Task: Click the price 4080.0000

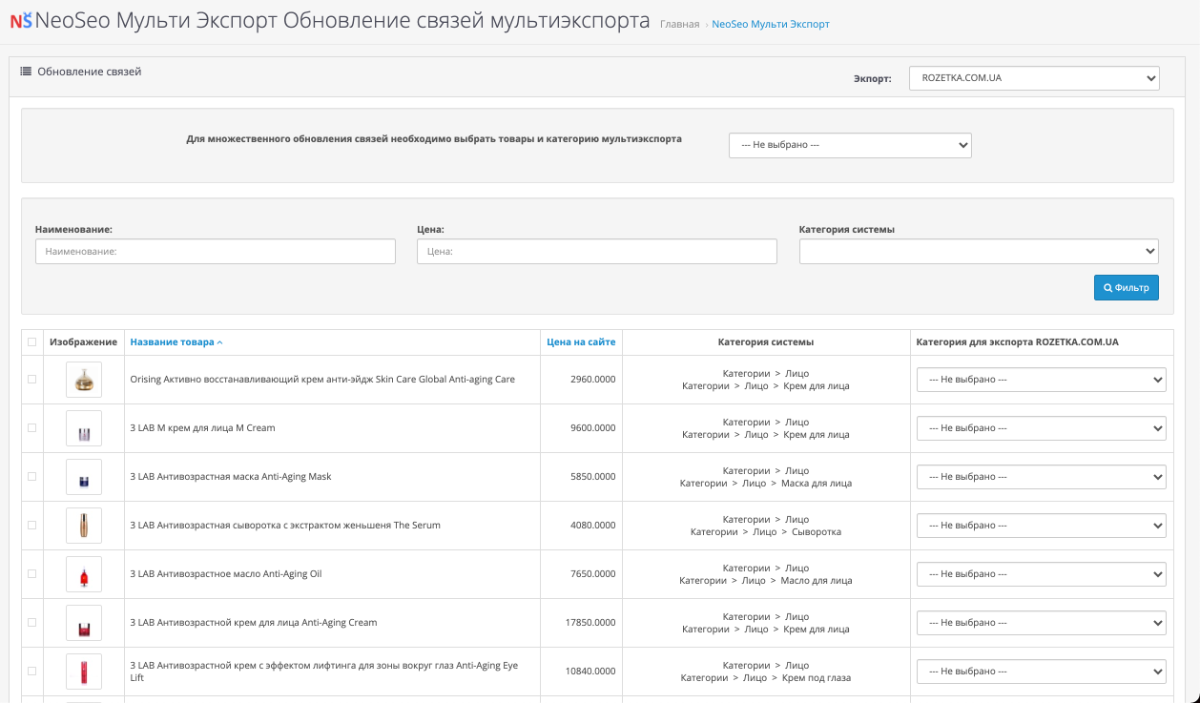Action: click(x=593, y=525)
